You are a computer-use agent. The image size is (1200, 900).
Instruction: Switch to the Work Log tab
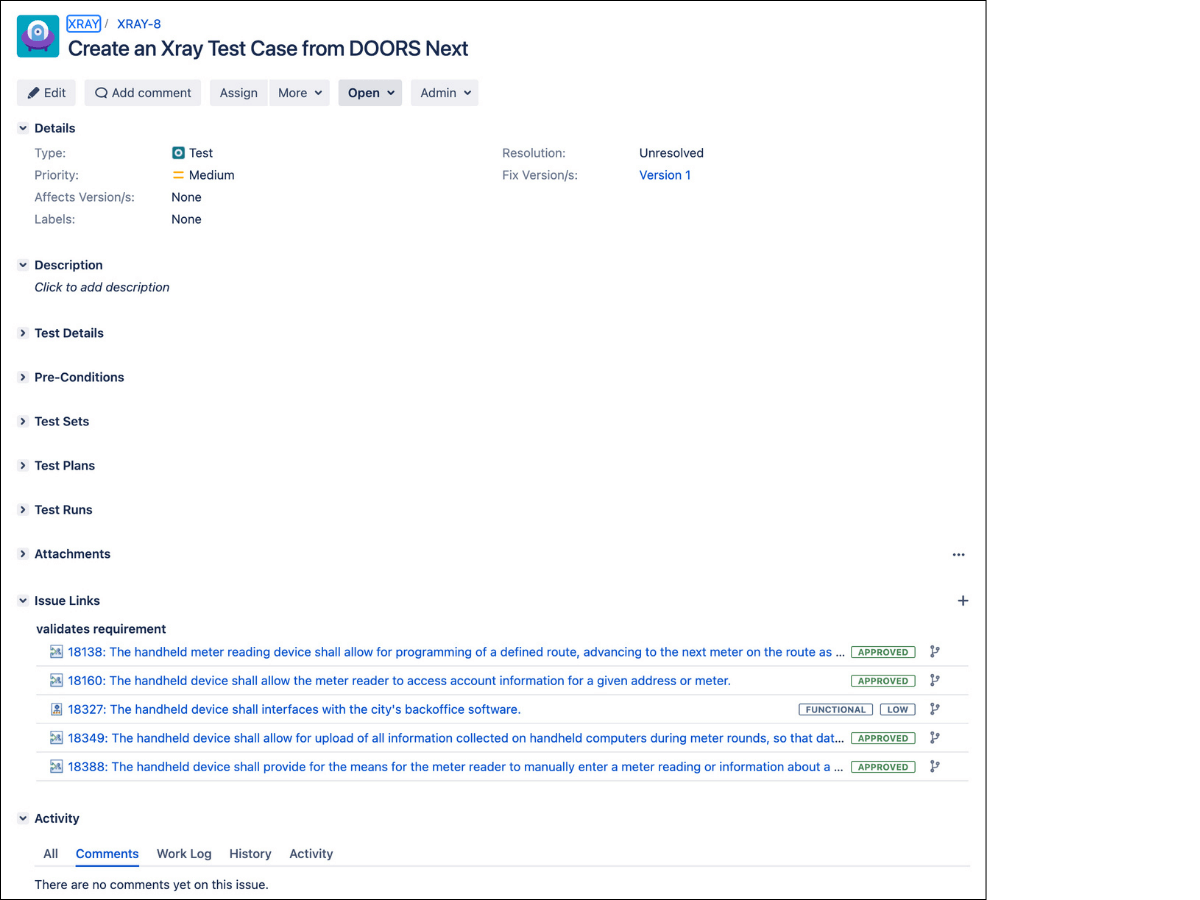coord(184,854)
